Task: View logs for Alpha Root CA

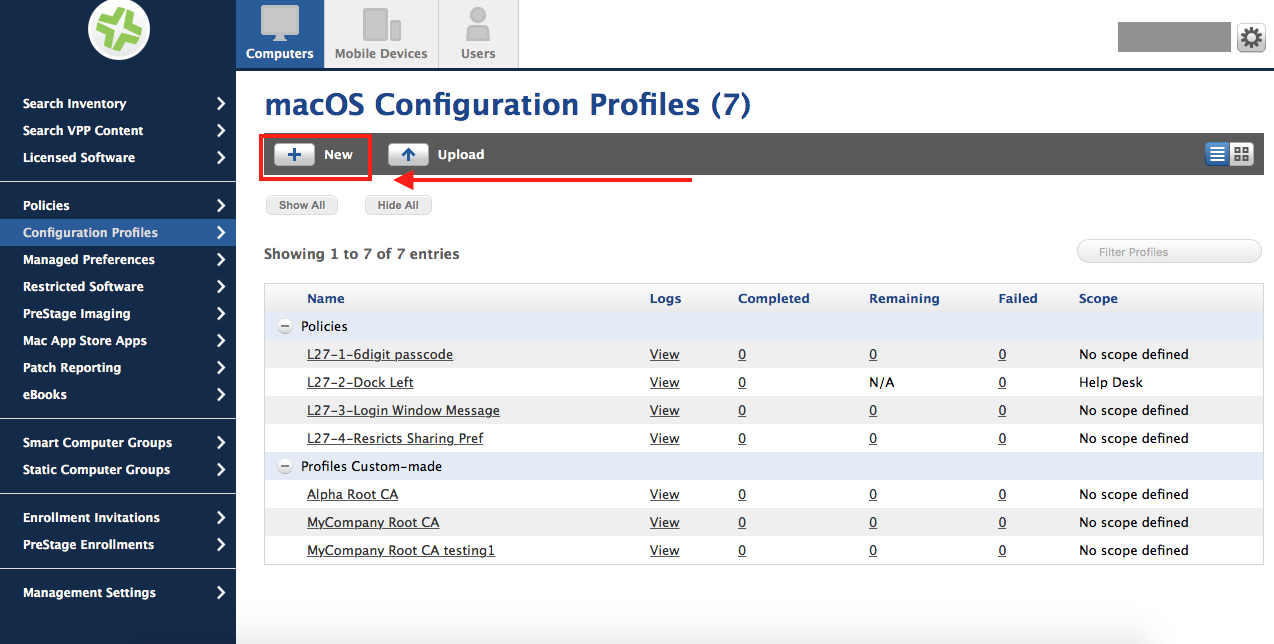Action: tap(664, 494)
